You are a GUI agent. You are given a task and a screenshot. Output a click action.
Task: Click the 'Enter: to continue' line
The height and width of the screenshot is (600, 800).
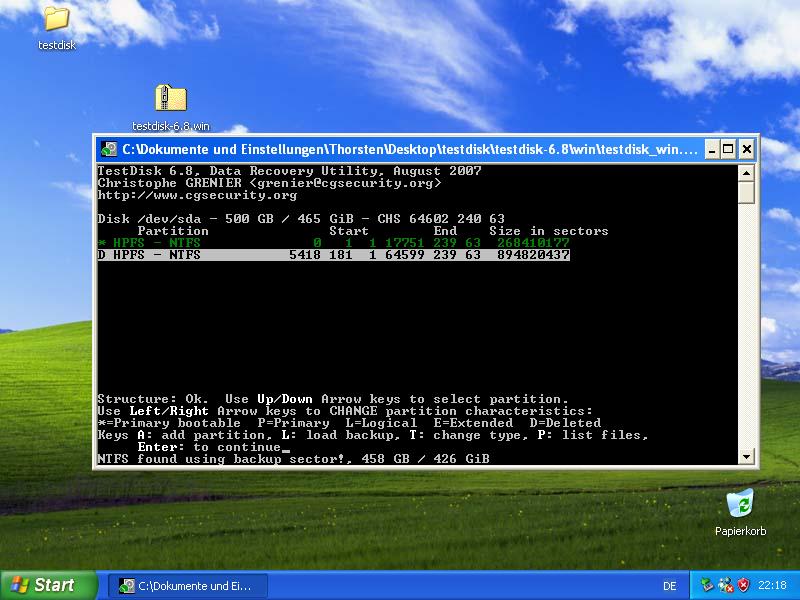point(209,447)
